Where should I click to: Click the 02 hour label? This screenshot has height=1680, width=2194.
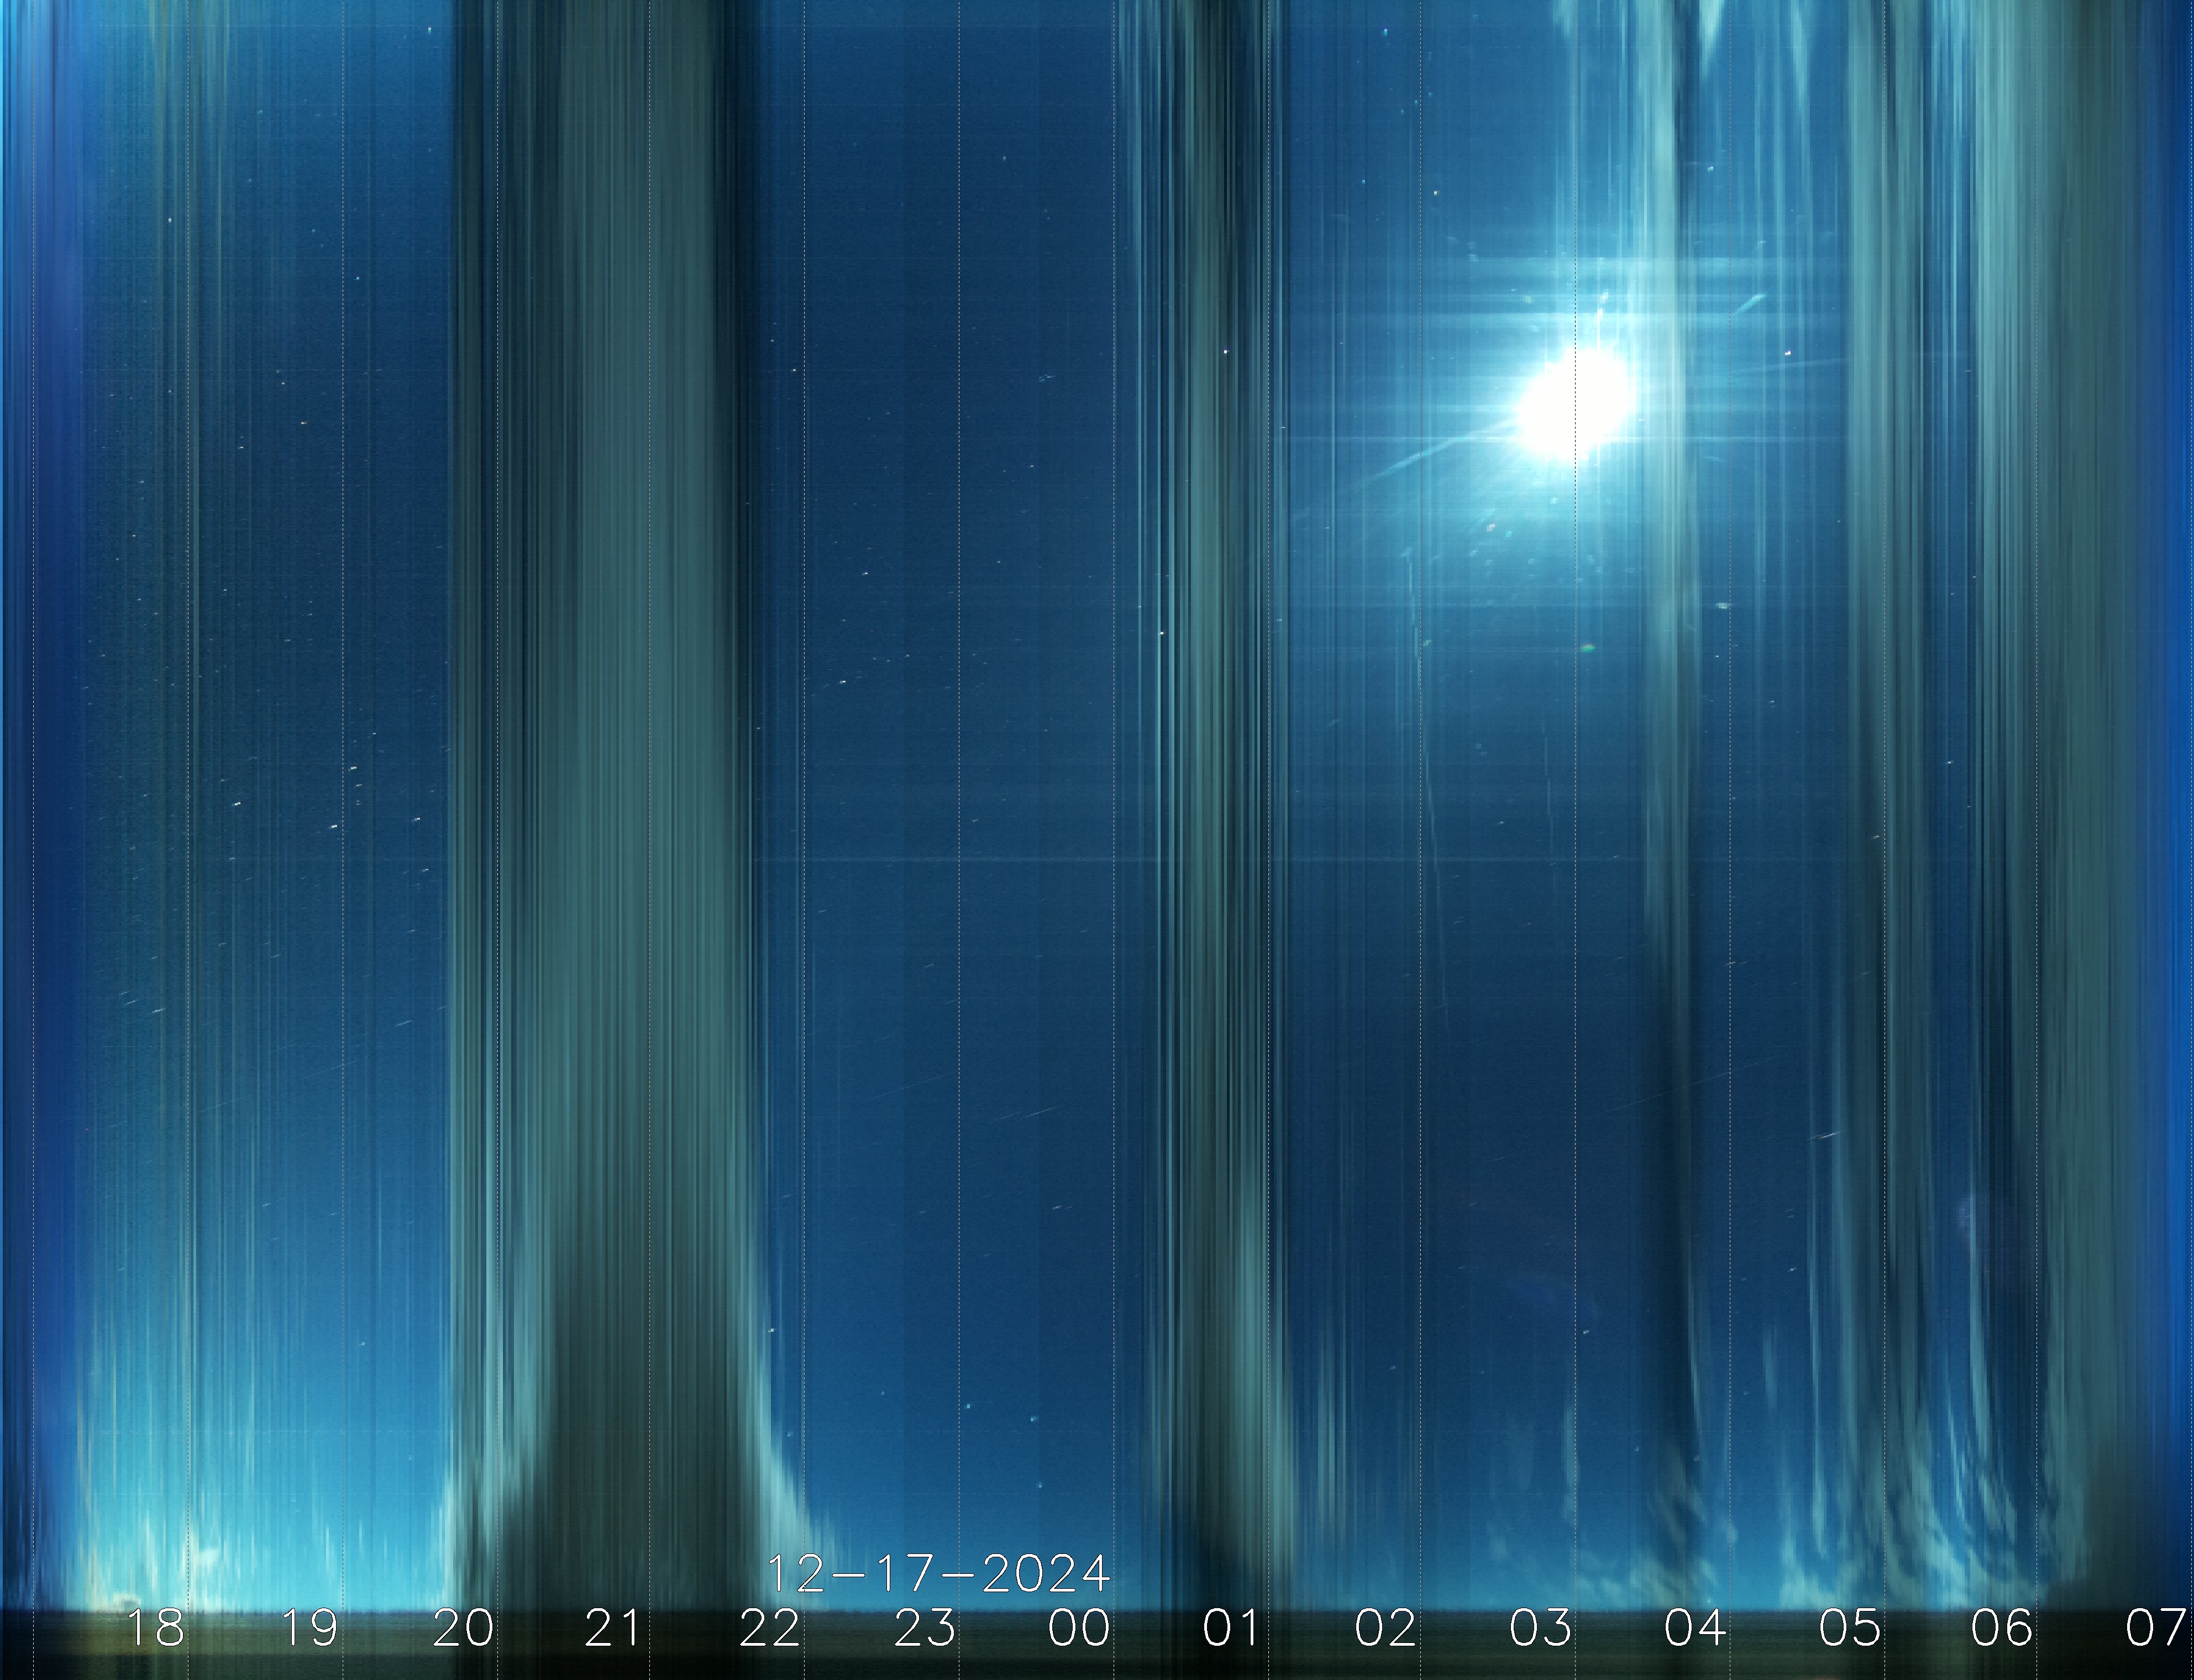(1386, 1628)
